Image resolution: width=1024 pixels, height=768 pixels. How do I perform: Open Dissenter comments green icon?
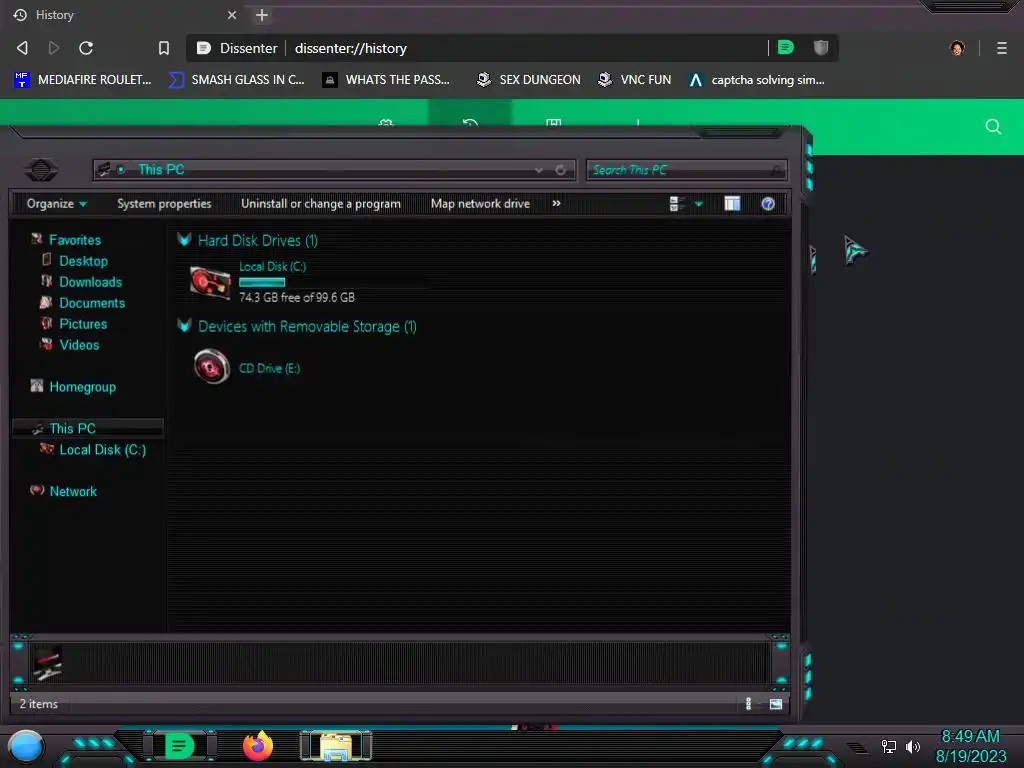pyautogui.click(x=786, y=47)
